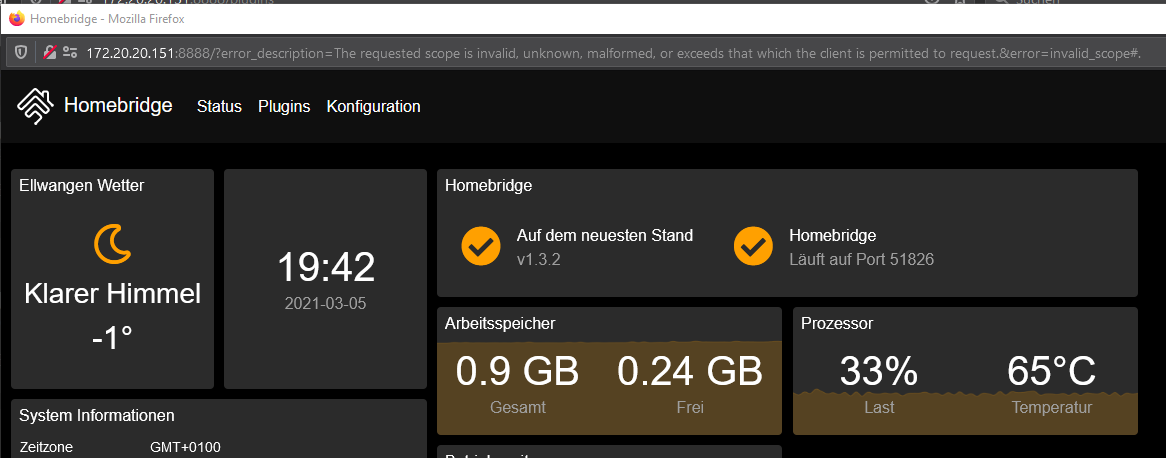Image resolution: width=1166 pixels, height=458 pixels.
Task: Open the tracking protection shield icon
Action: pyautogui.click(x=19, y=52)
